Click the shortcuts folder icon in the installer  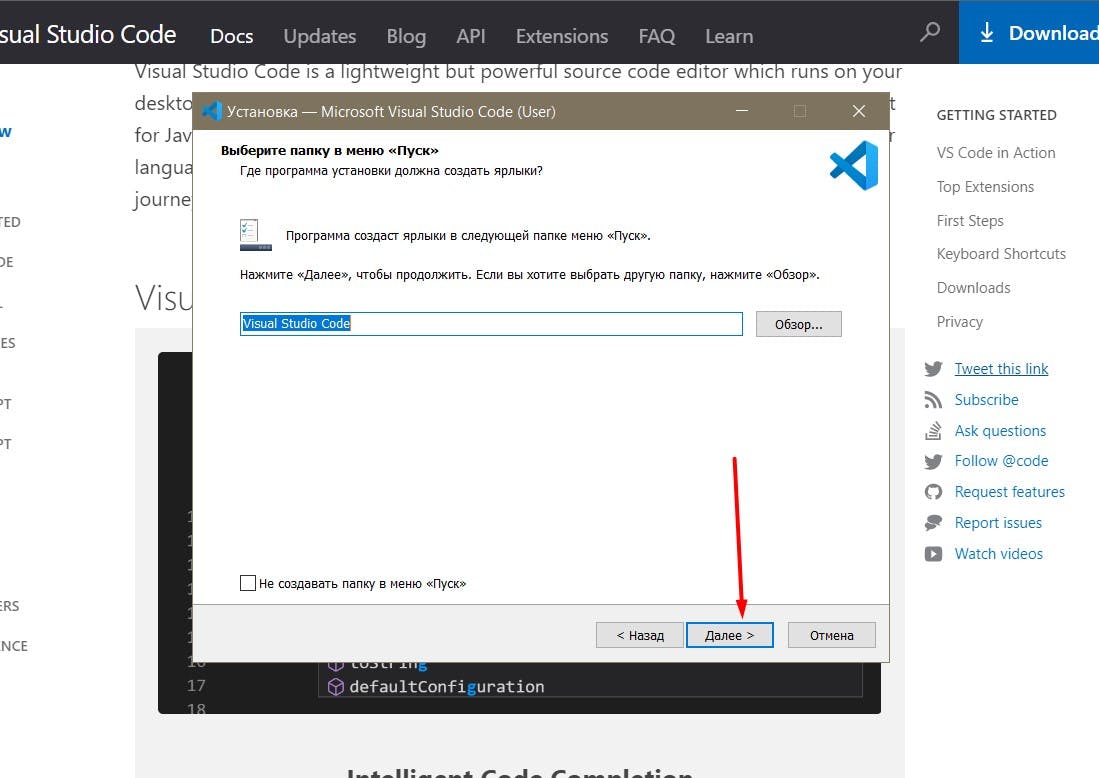pyautogui.click(x=255, y=235)
